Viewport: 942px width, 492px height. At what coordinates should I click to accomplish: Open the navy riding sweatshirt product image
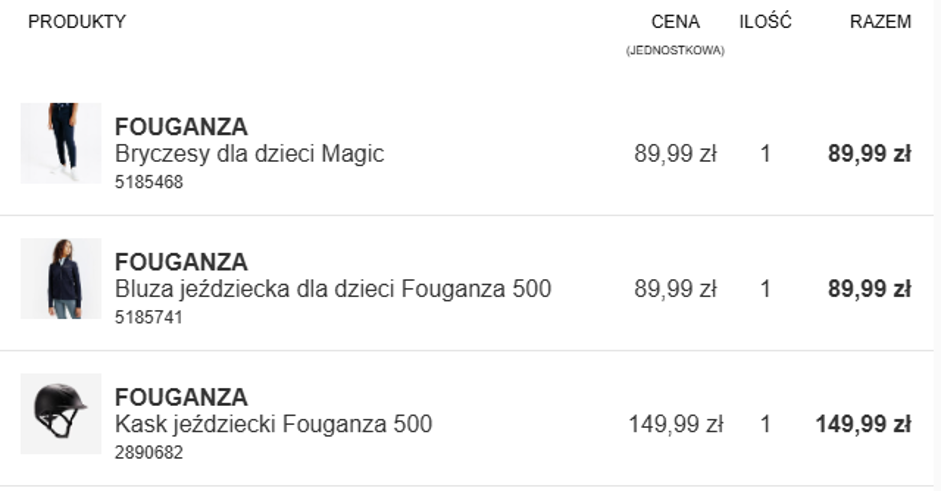(60, 278)
